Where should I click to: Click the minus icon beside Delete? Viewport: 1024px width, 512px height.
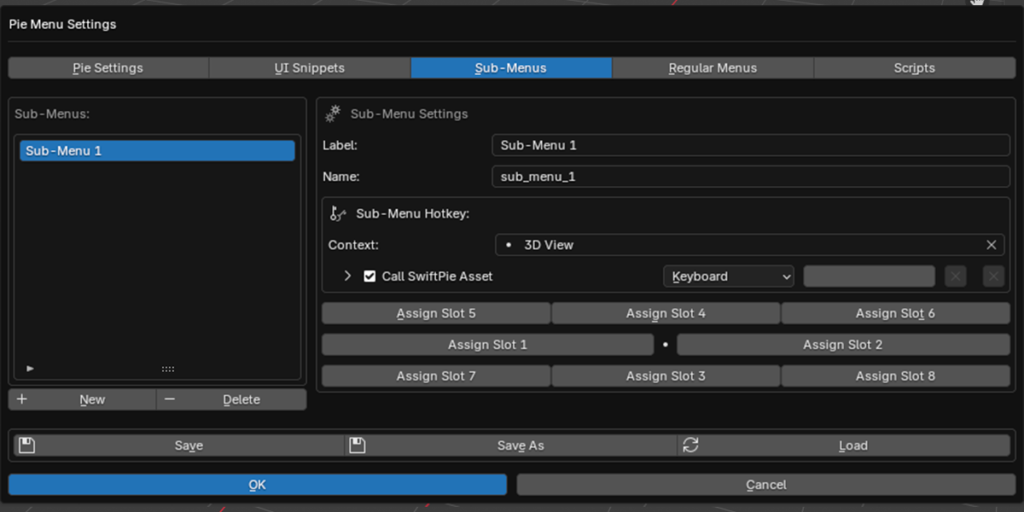point(170,399)
